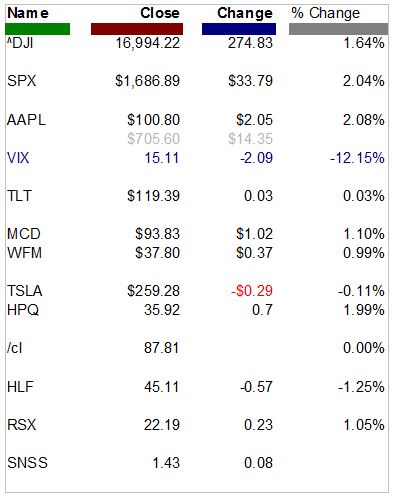This screenshot has width=395, height=497.
Task: Click the Name column header
Action: (28, 13)
